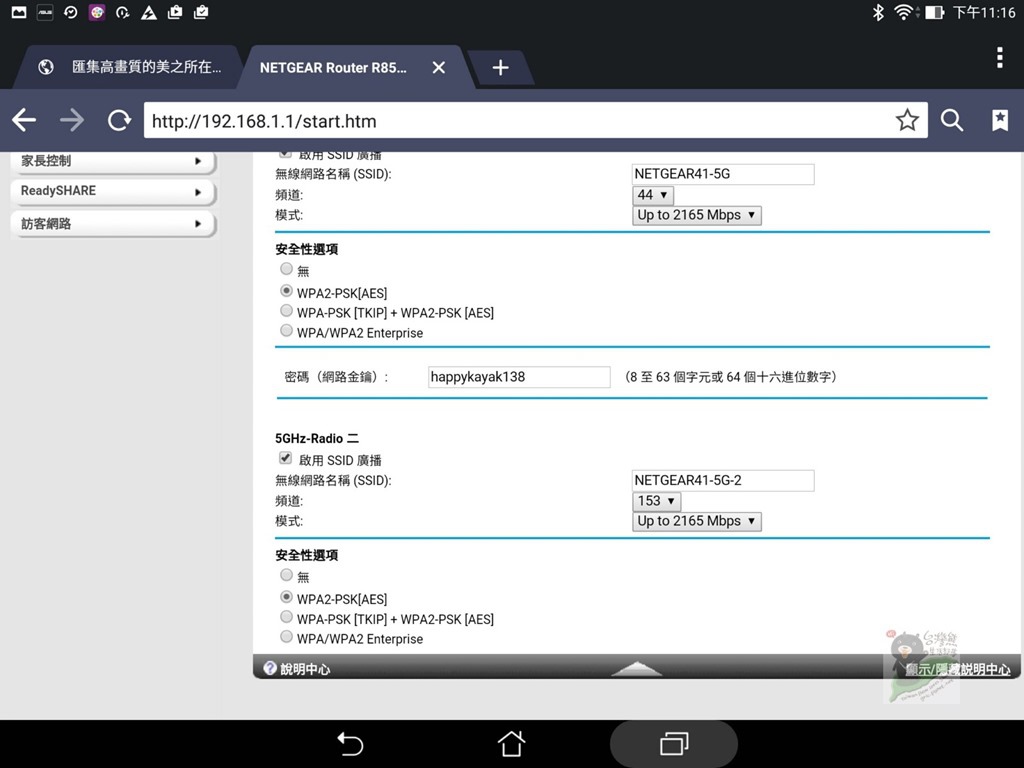
Task: Open the channel 153 dropdown
Action: coord(656,501)
